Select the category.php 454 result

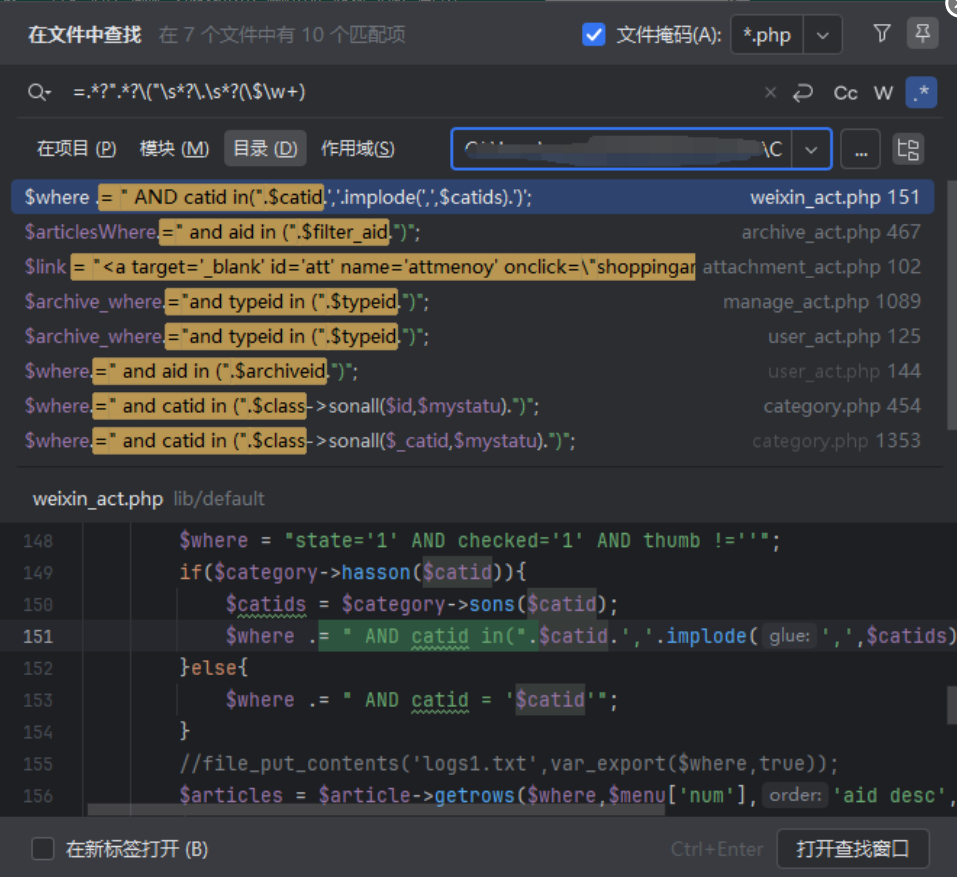[x=472, y=406]
